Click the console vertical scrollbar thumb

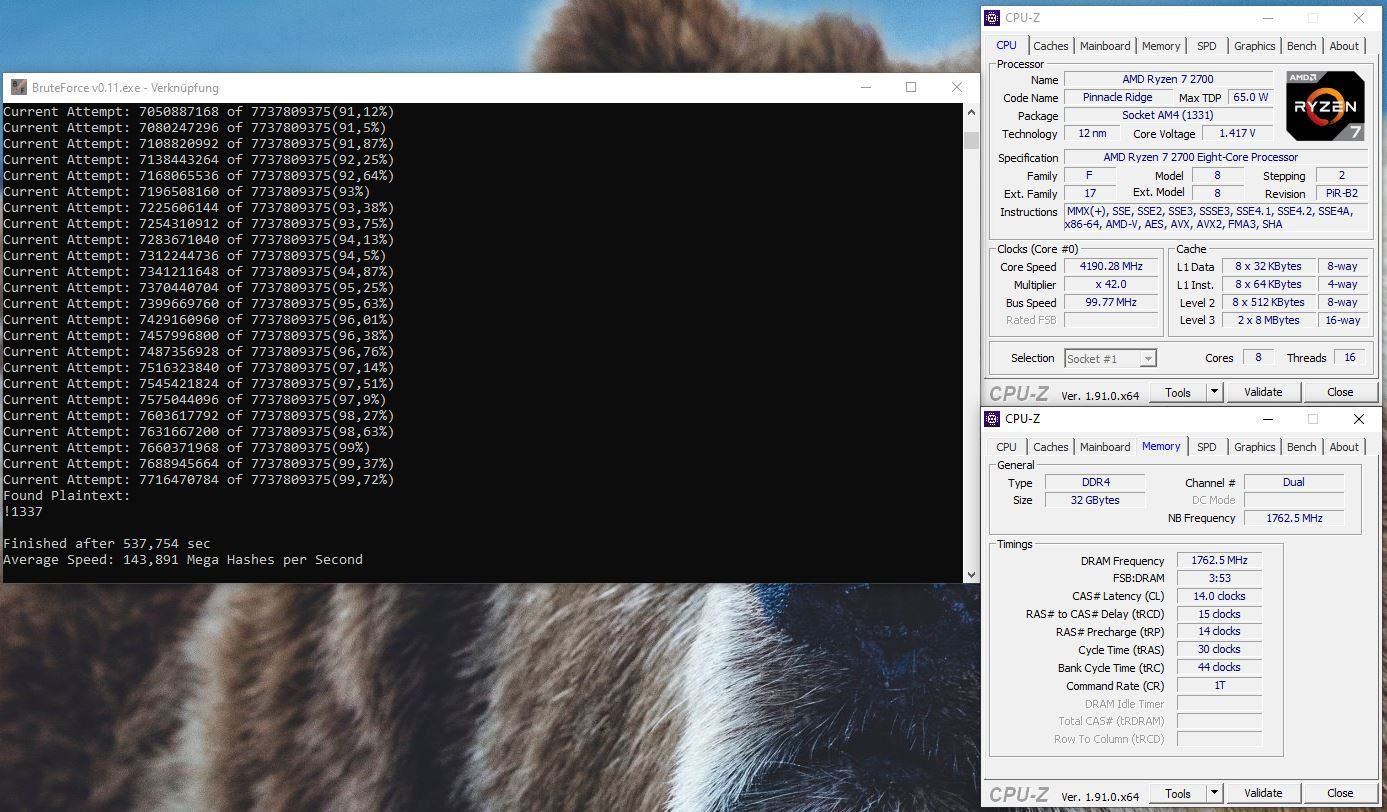[x=971, y=140]
